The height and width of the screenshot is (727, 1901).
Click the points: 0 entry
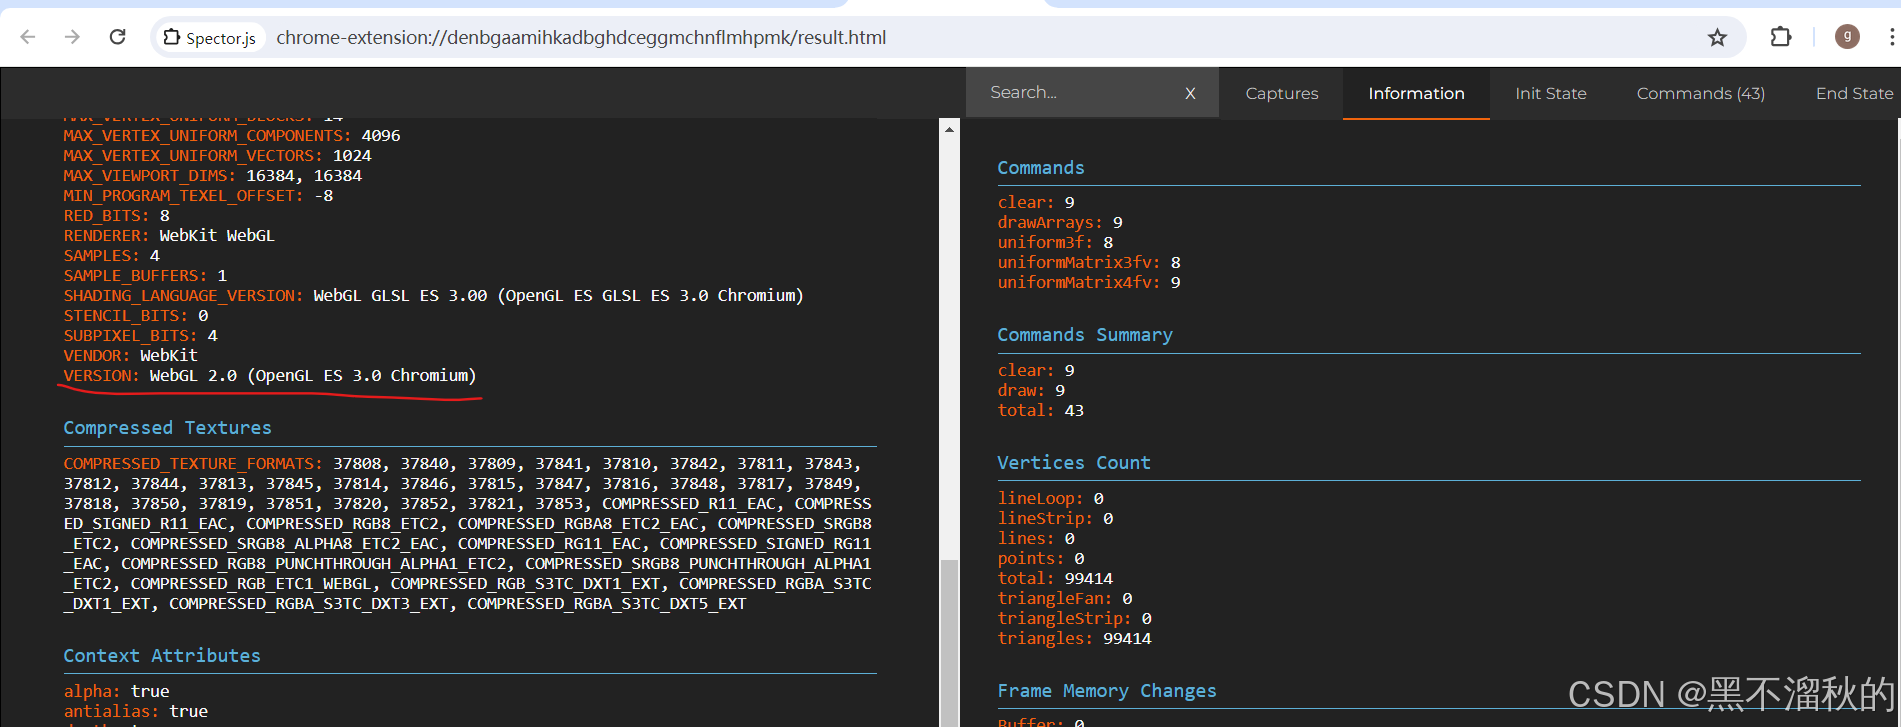click(x=1041, y=559)
